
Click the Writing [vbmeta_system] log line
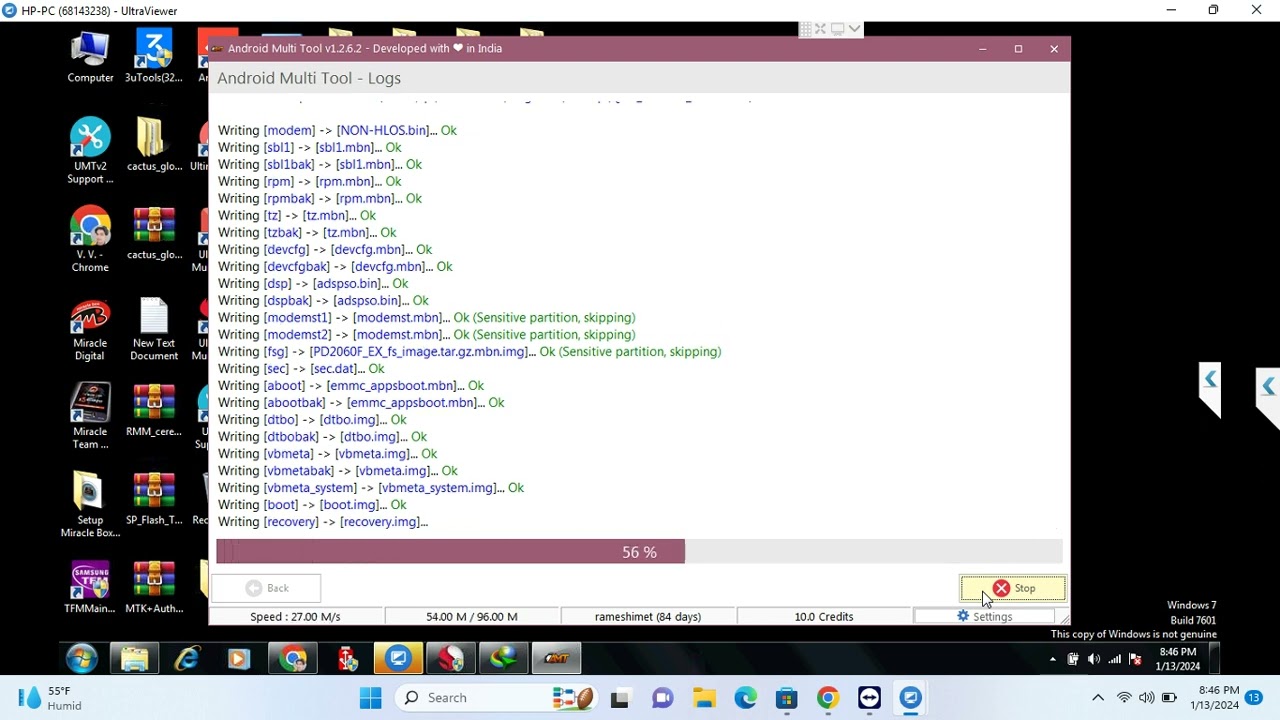tap(371, 488)
